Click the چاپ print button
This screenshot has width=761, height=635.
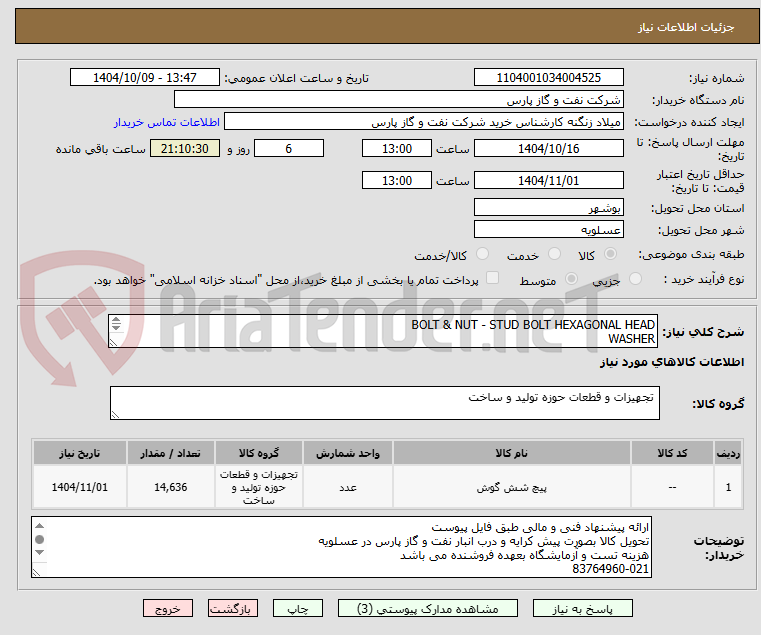[x=298, y=608]
